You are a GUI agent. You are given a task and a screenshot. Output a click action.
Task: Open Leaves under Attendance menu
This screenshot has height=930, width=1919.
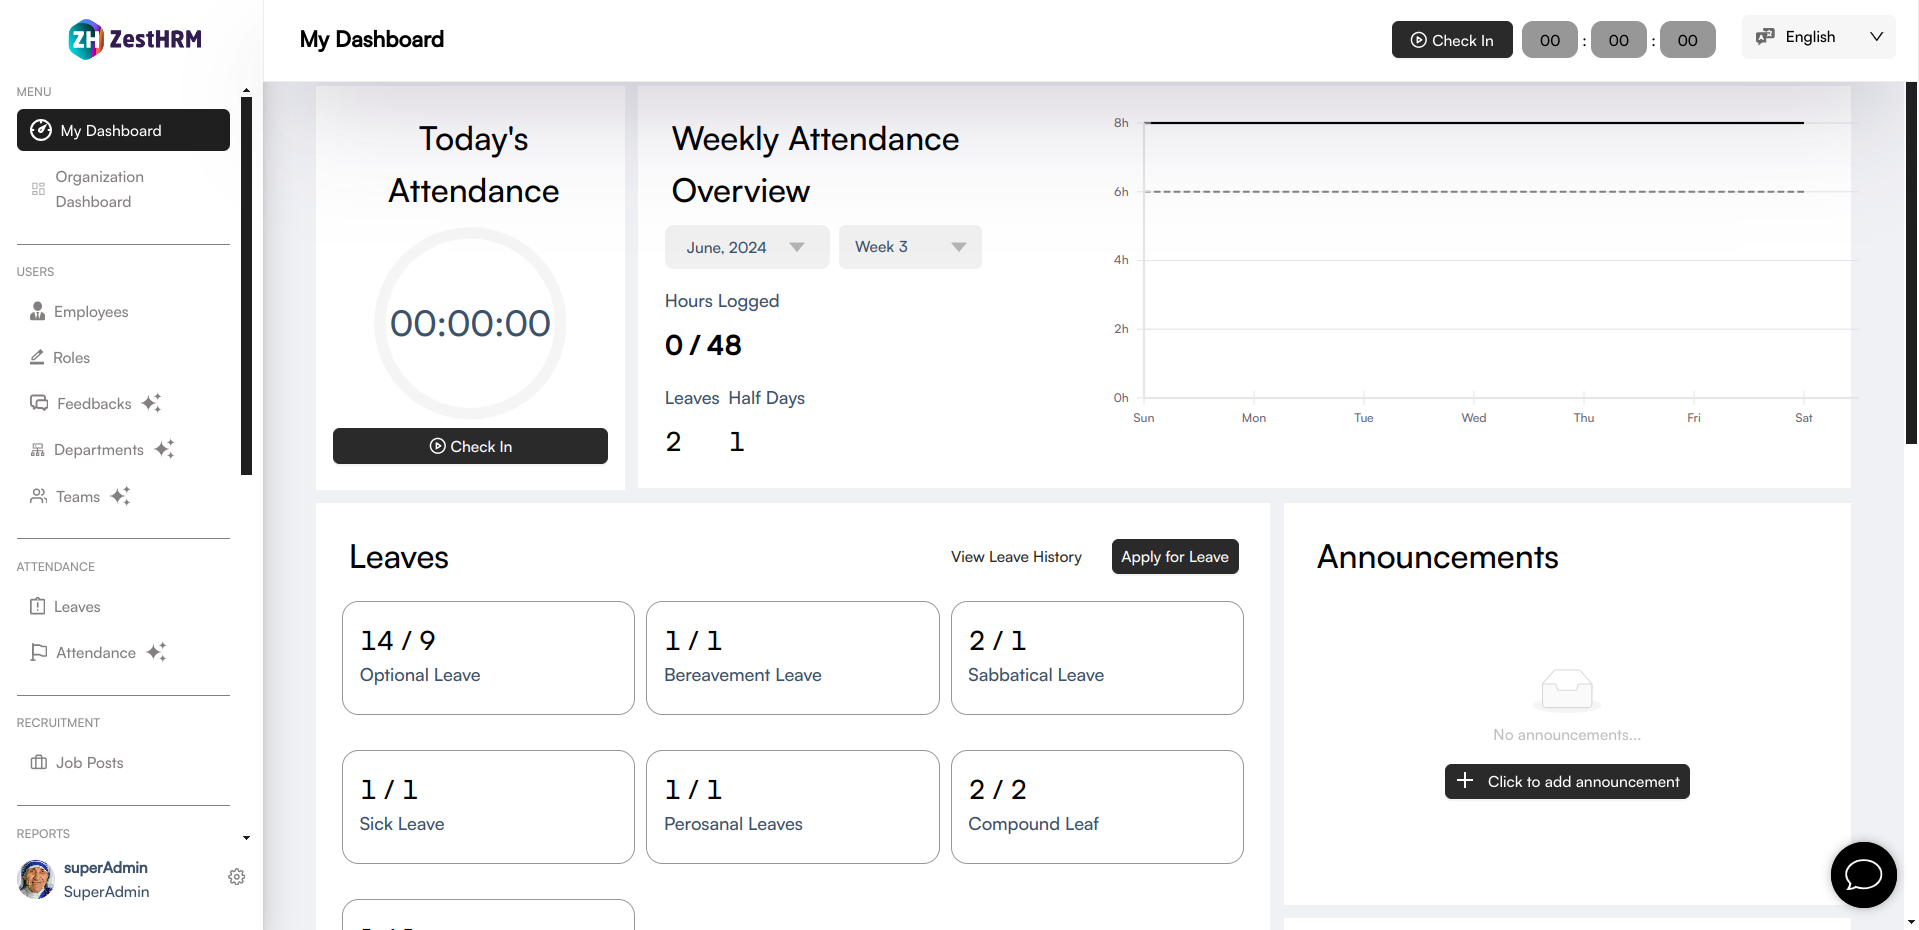77,607
